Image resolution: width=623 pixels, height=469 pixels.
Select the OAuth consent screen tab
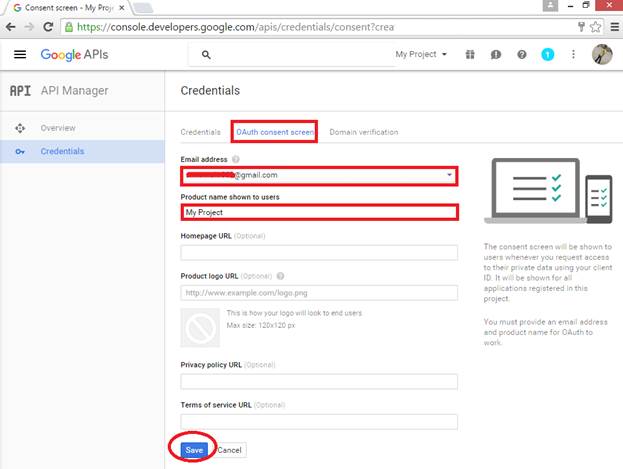click(275, 132)
